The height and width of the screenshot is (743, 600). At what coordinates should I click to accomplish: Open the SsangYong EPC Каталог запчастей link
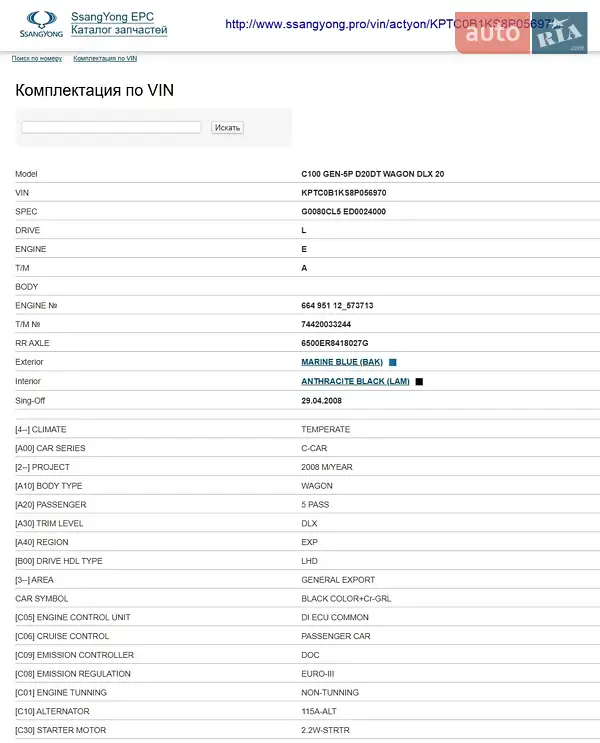[x=119, y=24]
